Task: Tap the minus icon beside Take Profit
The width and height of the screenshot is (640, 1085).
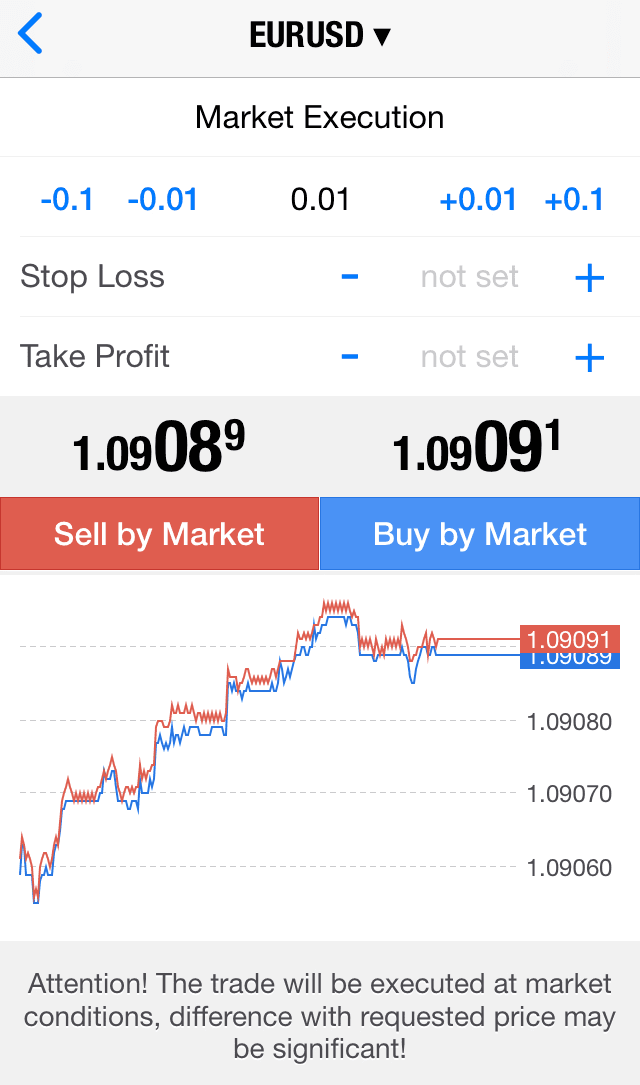Action: pyautogui.click(x=349, y=356)
